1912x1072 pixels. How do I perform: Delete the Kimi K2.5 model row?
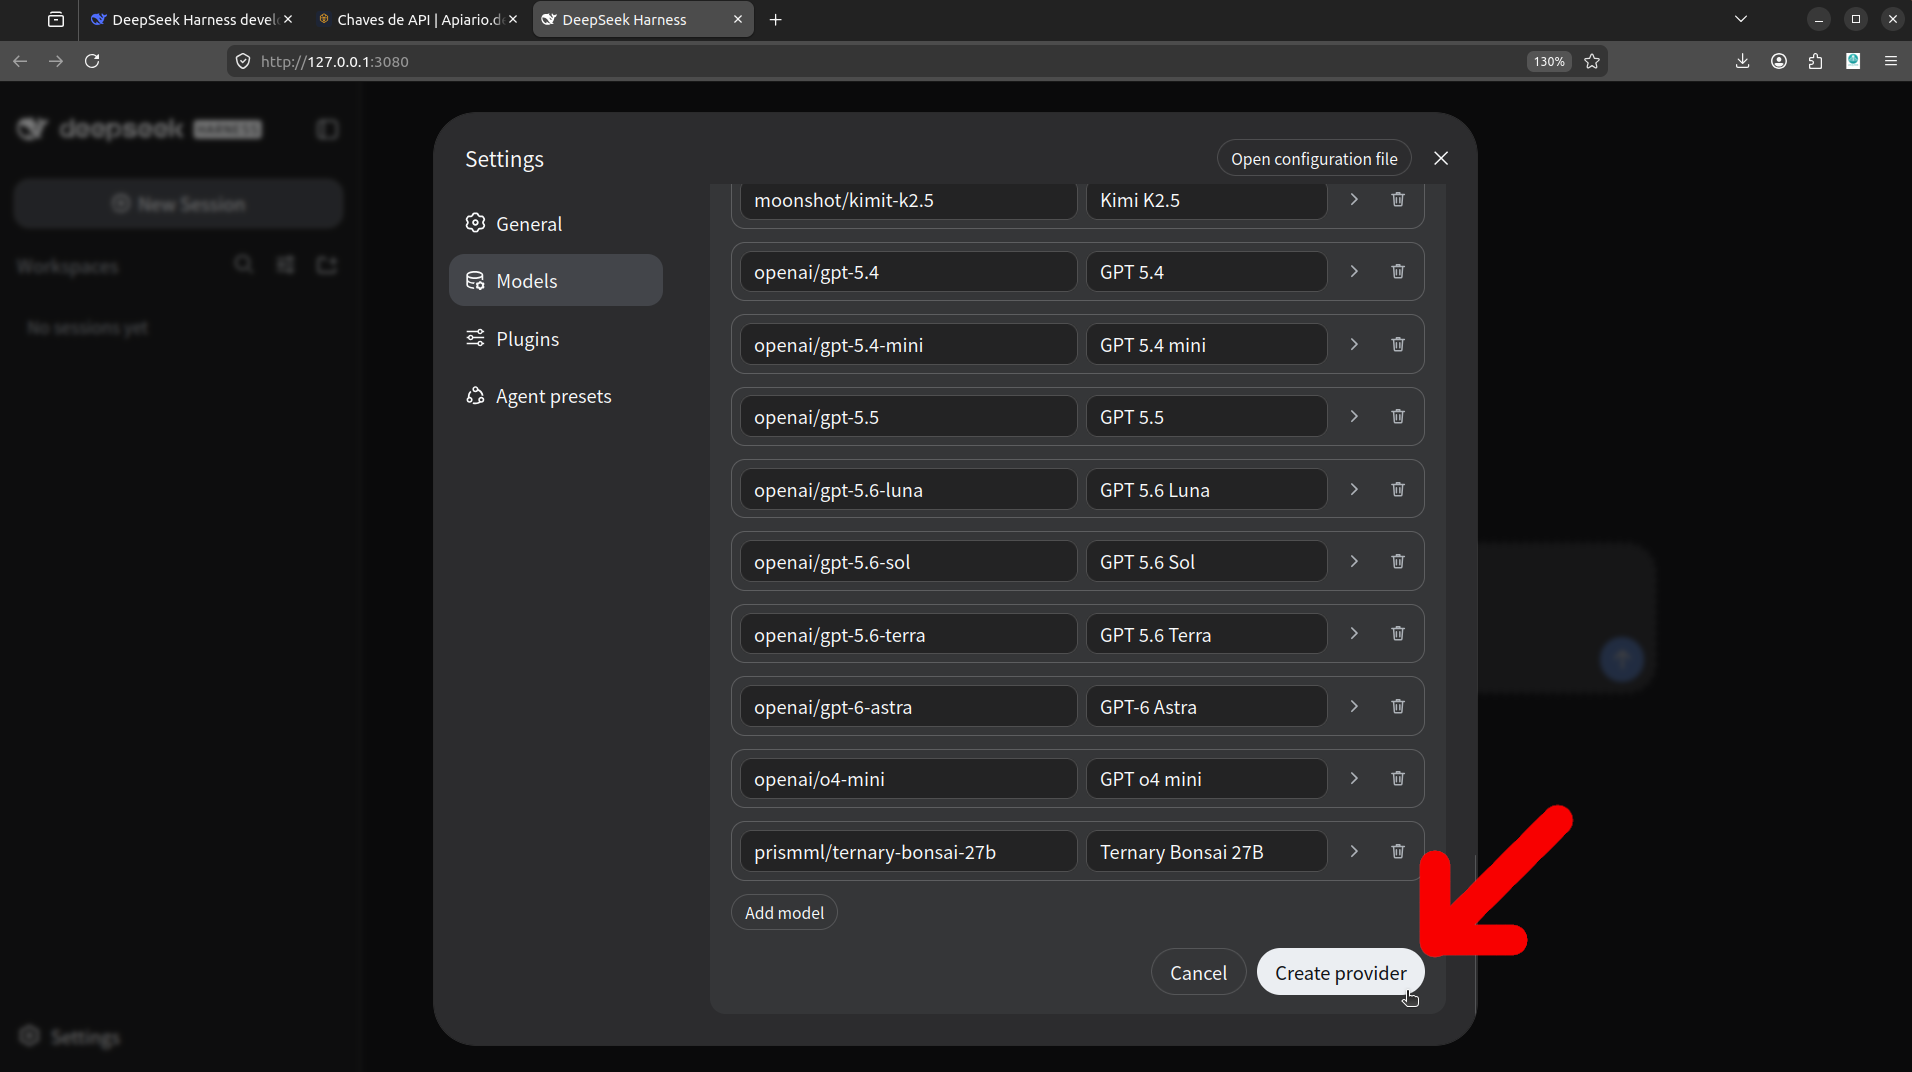point(1398,200)
